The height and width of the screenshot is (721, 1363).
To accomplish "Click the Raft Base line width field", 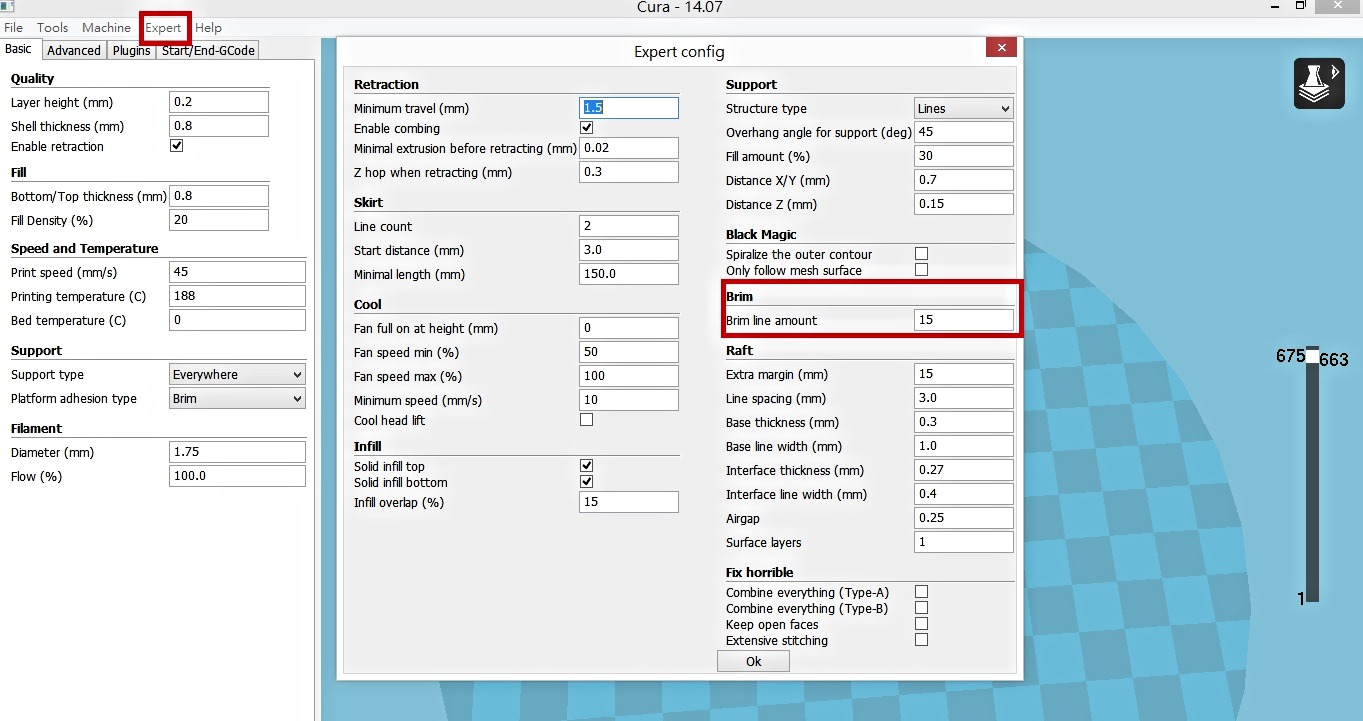I will (964, 446).
